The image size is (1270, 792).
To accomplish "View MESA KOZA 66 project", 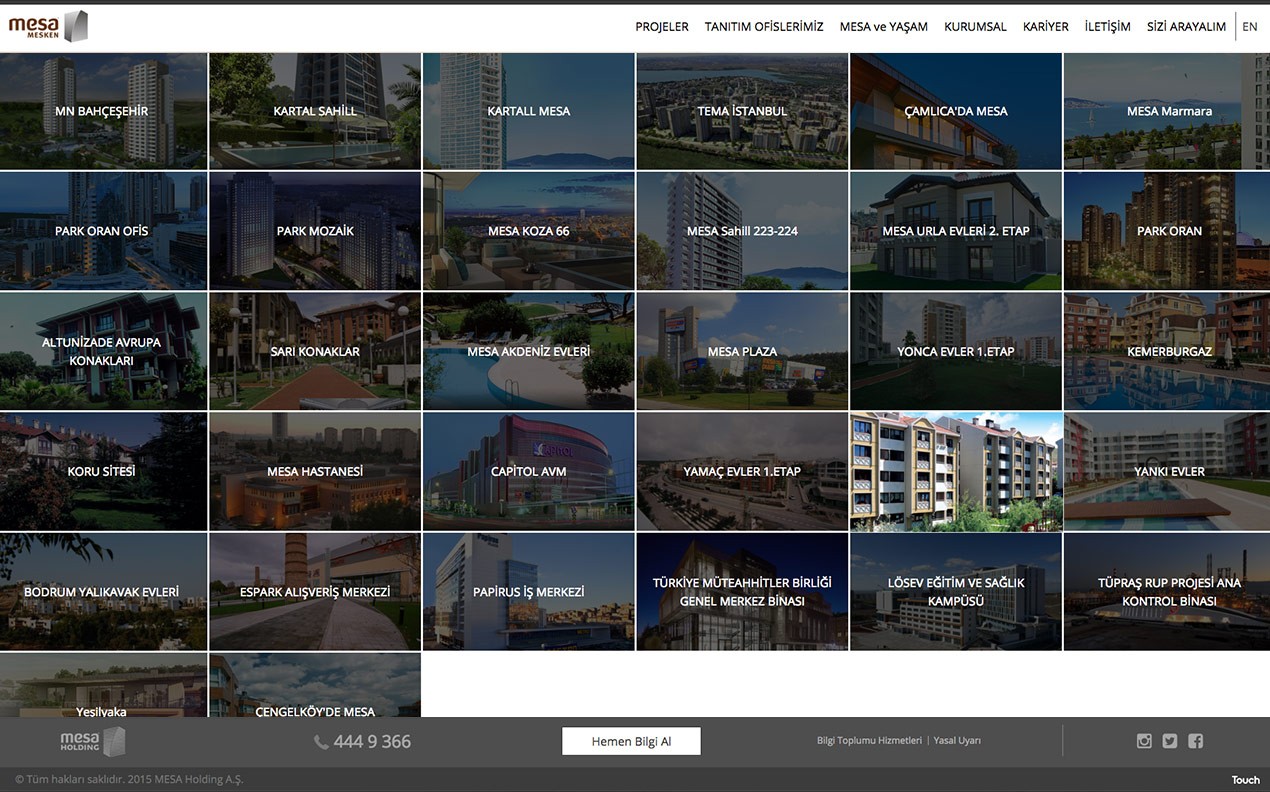I will click(x=528, y=231).
